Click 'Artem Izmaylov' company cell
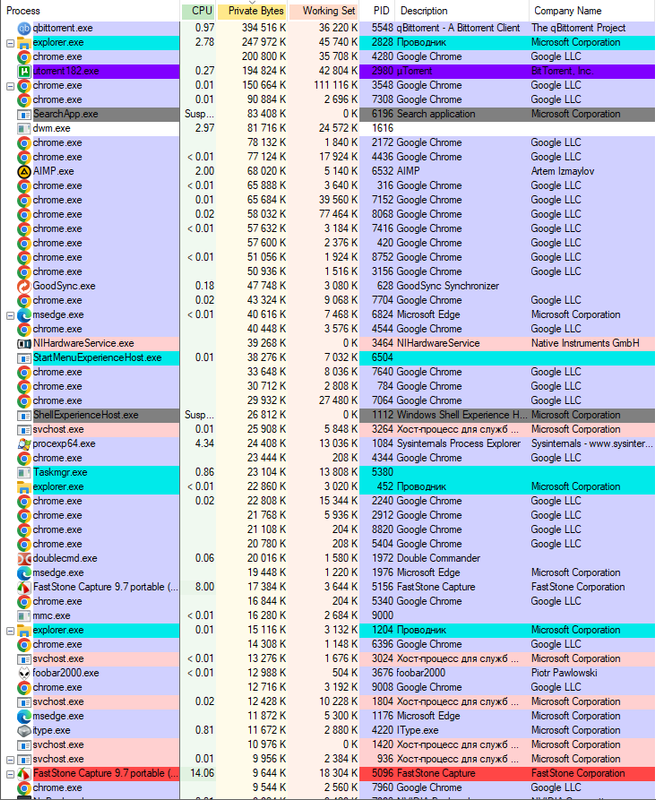 pyautogui.click(x=563, y=171)
